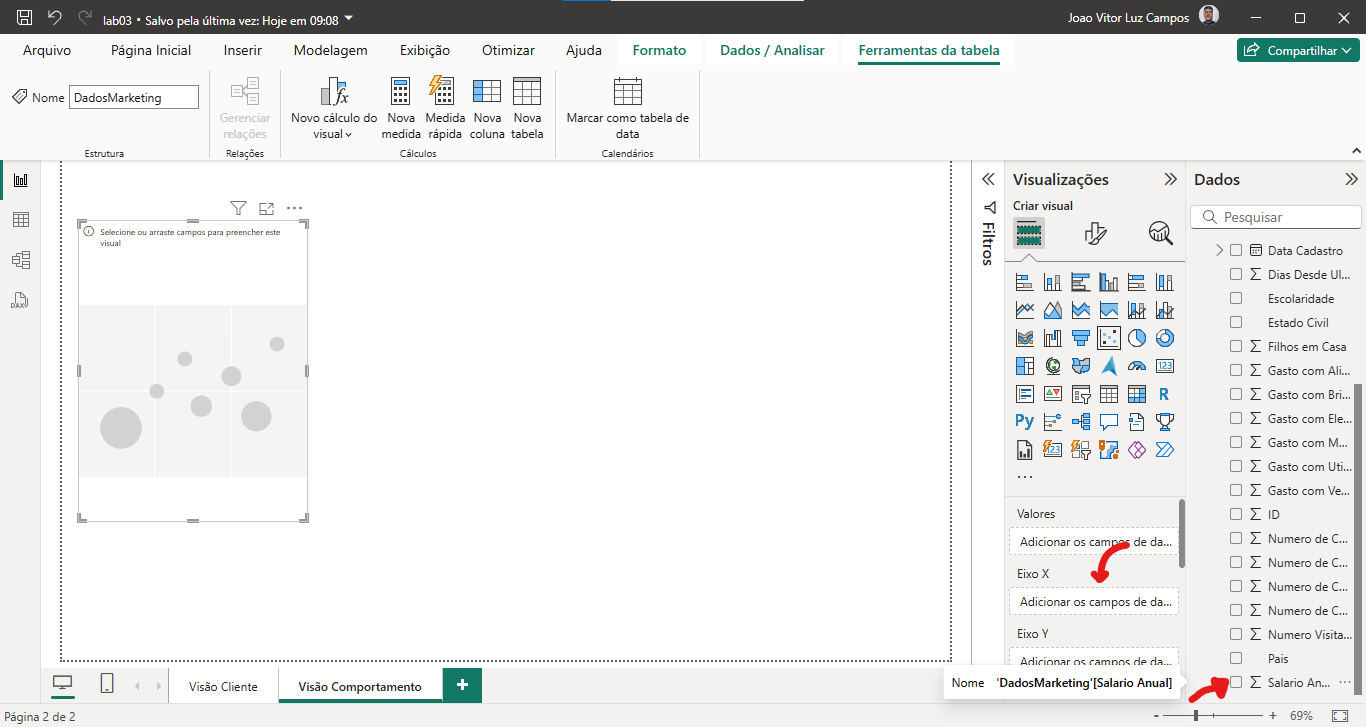
Task: Collapse the Dados pane
Action: click(1351, 180)
